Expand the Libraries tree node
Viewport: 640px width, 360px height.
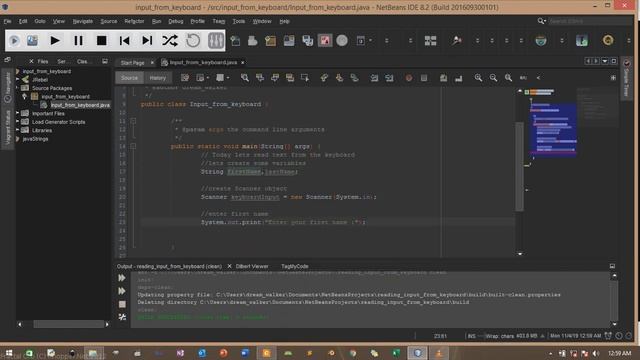click(x=18, y=130)
